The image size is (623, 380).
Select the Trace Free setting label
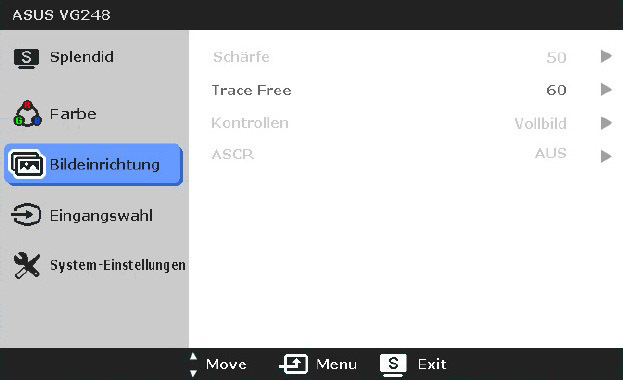[x=252, y=90]
